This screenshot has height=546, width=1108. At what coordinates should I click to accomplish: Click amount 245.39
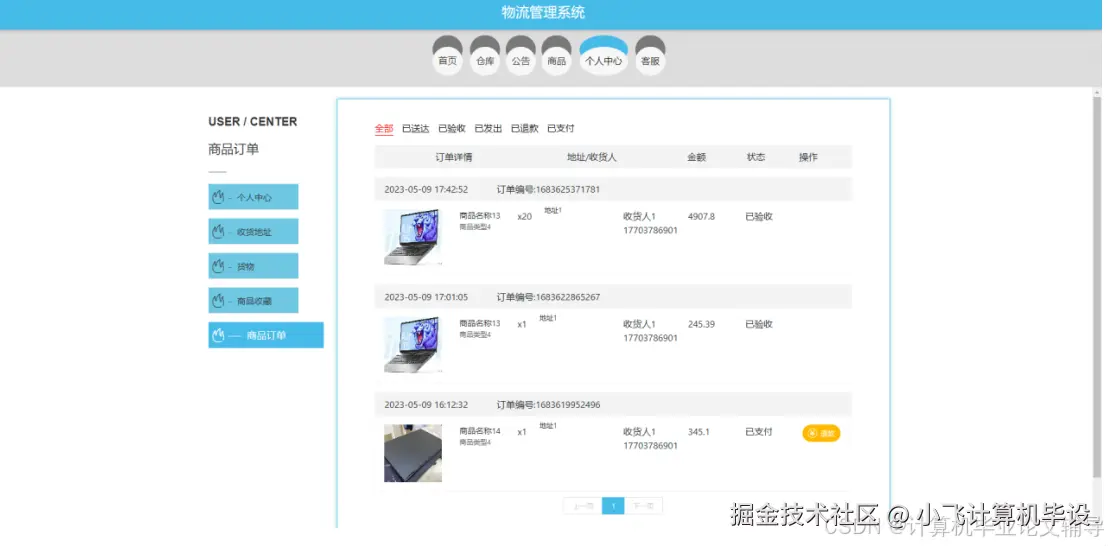pos(701,324)
